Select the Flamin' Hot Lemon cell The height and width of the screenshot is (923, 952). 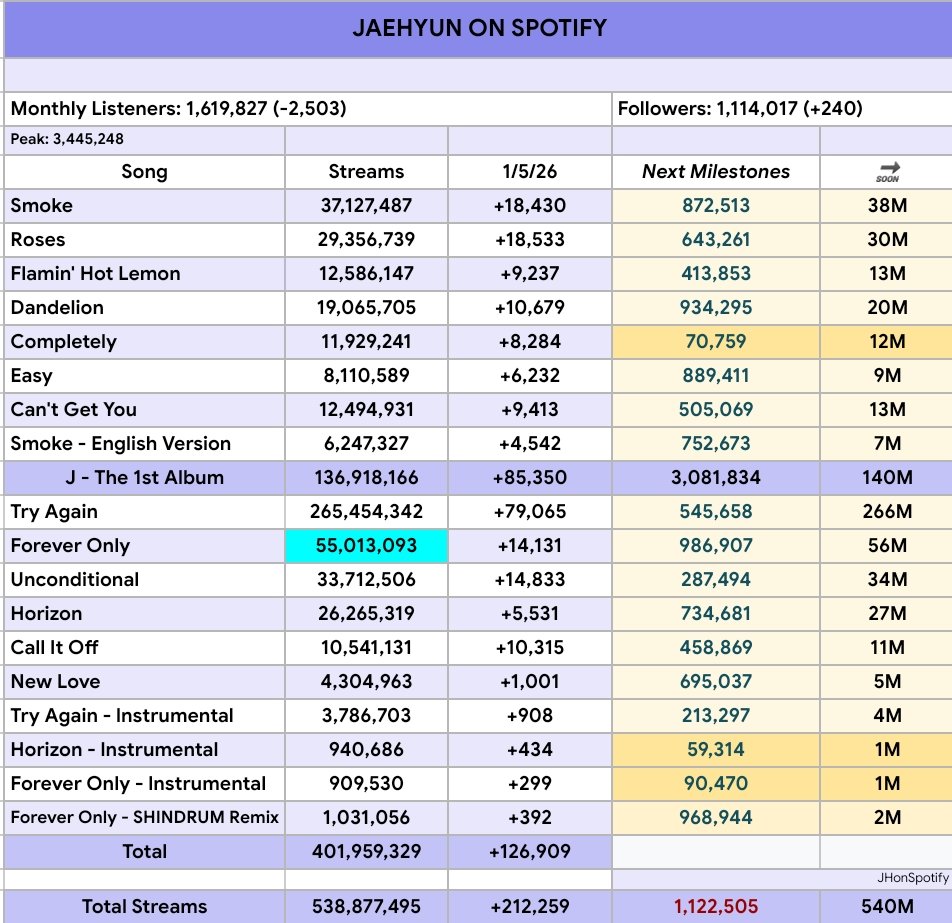[x=144, y=274]
